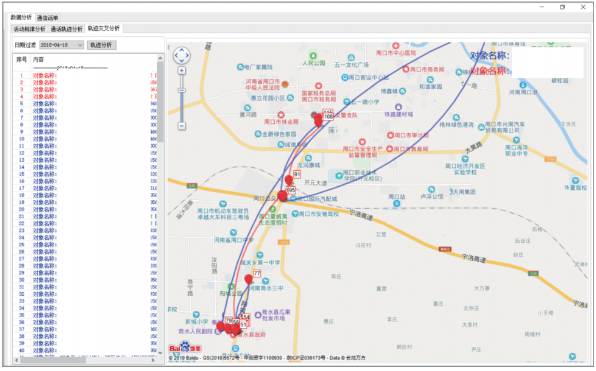The width and height of the screenshot is (596, 371).
Task: Switch to the 通信话单 tab
Action: click(48, 18)
